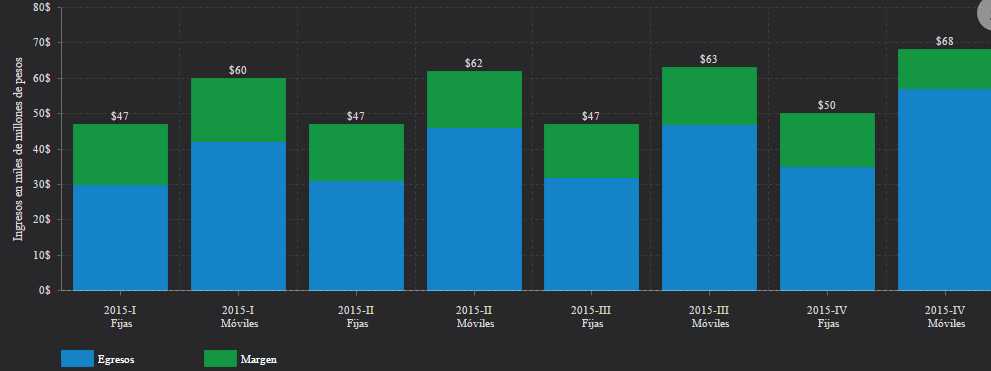Toggle the Margen legend label
Screen dimensions: 991x371
[x=258, y=360]
